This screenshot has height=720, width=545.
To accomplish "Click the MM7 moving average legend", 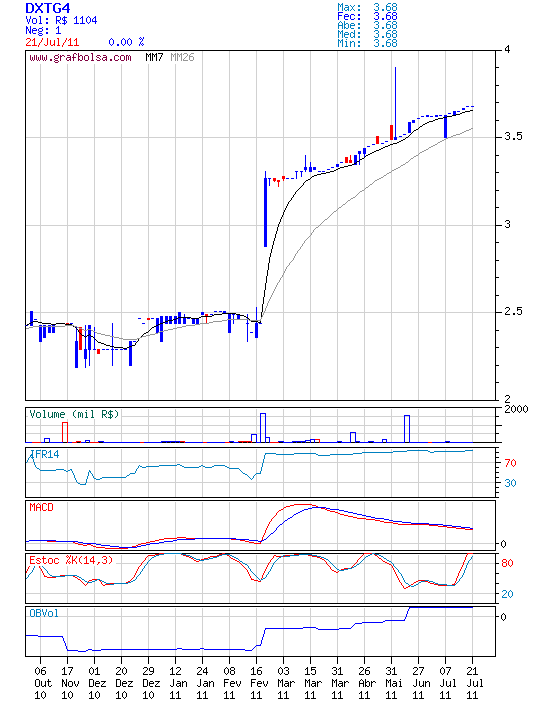I will pos(154,57).
